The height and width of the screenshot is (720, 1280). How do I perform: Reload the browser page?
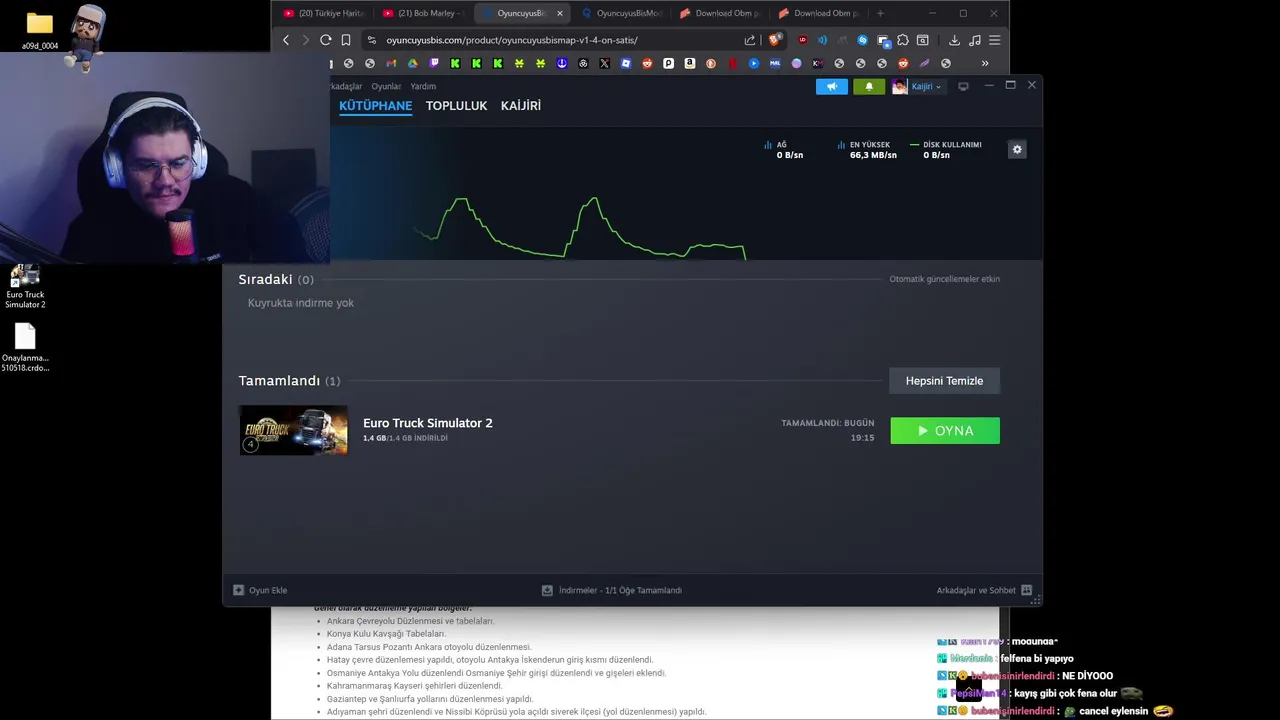325,40
